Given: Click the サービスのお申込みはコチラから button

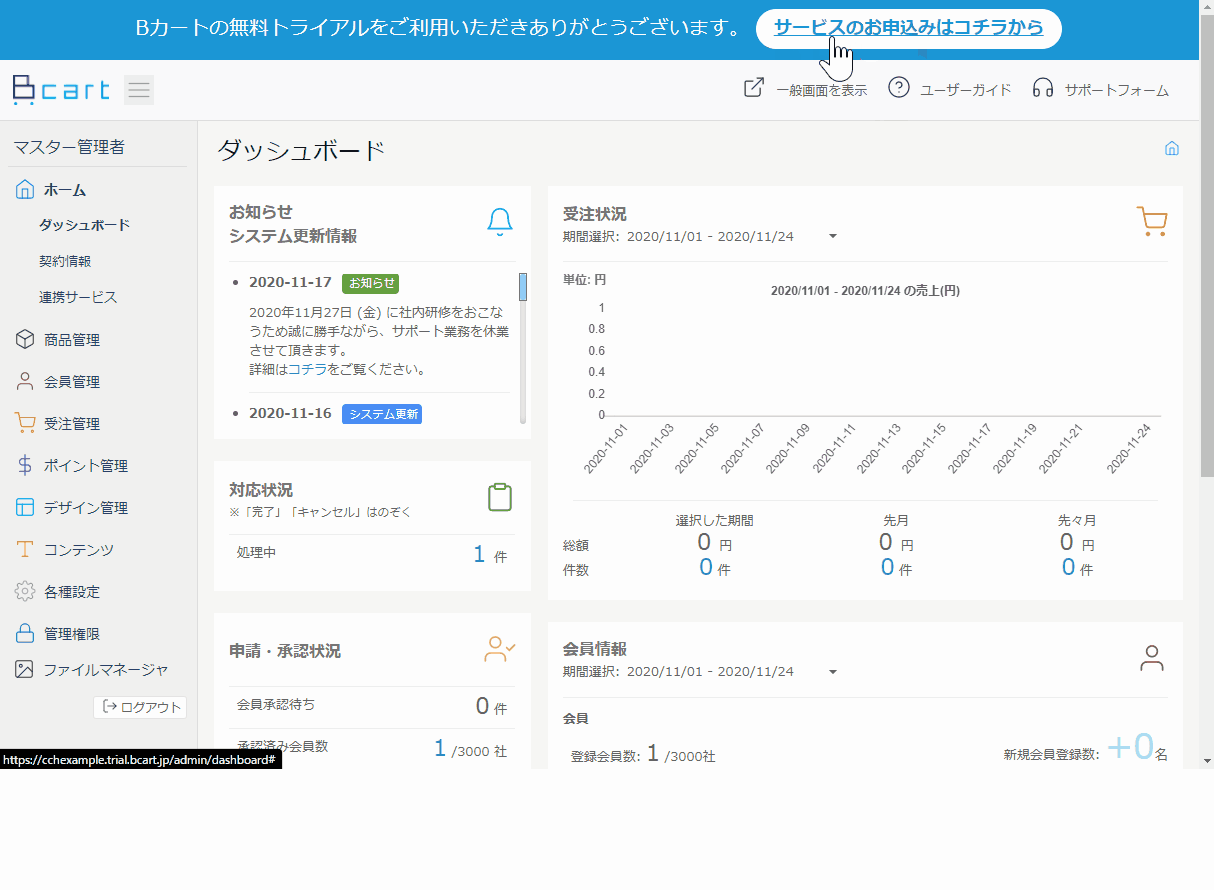Looking at the screenshot, I should (x=908, y=28).
